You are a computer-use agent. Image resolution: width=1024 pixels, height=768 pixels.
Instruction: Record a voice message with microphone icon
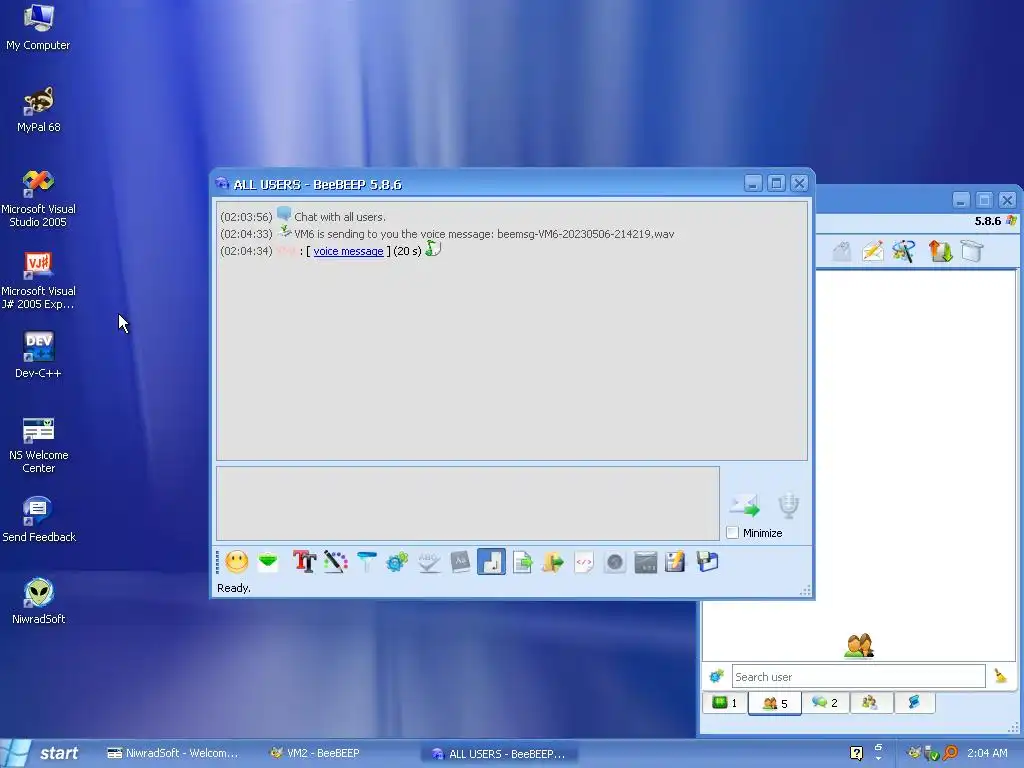[788, 505]
